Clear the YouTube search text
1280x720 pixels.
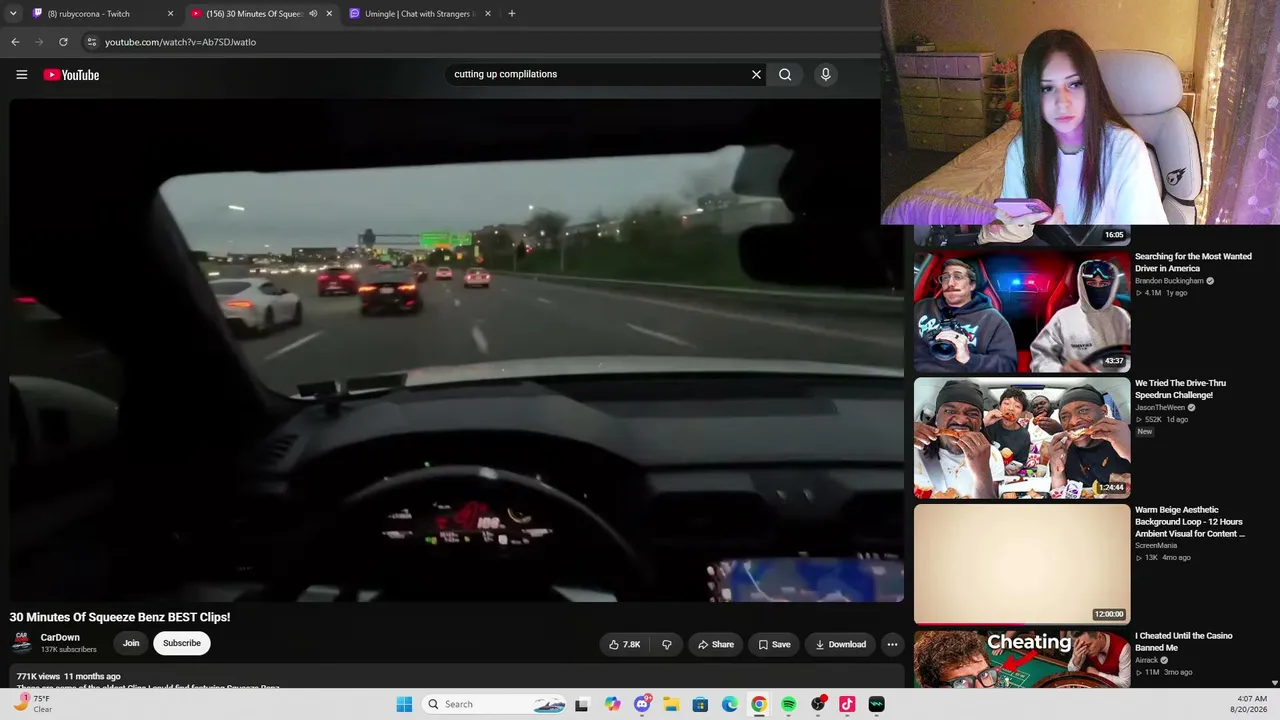pyautogui.click(x=756, y=74)
